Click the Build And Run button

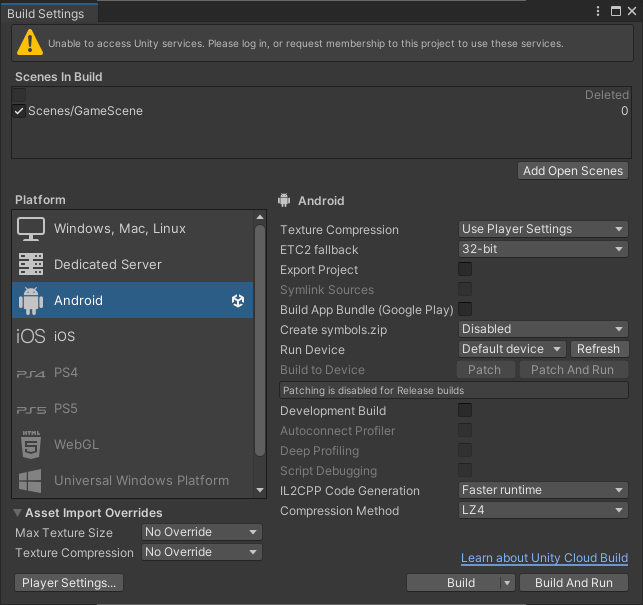(x=574, y=583)
